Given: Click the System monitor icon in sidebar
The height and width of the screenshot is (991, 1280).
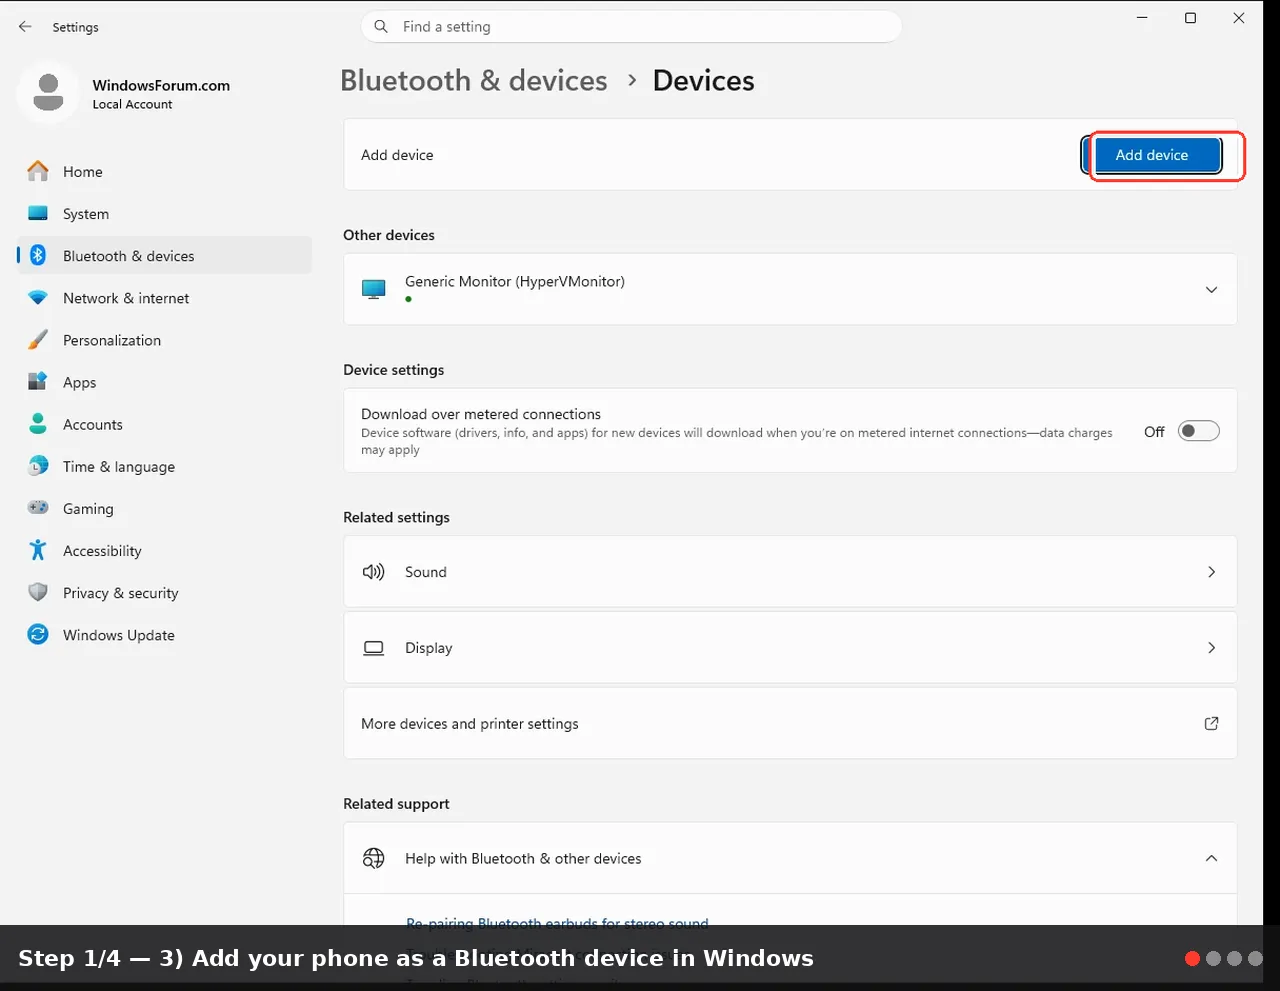Looking at the screenshot, I should [x=38, y=214].
